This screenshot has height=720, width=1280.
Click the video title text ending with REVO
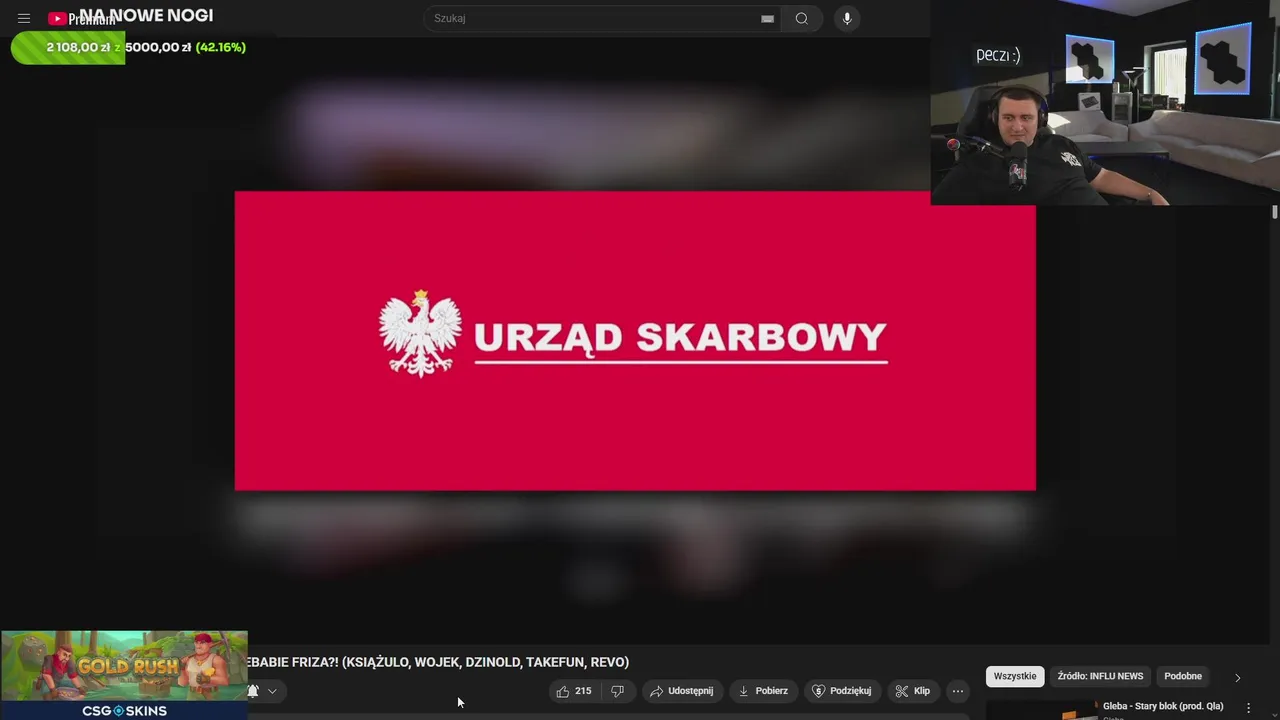tap(438, 662)
